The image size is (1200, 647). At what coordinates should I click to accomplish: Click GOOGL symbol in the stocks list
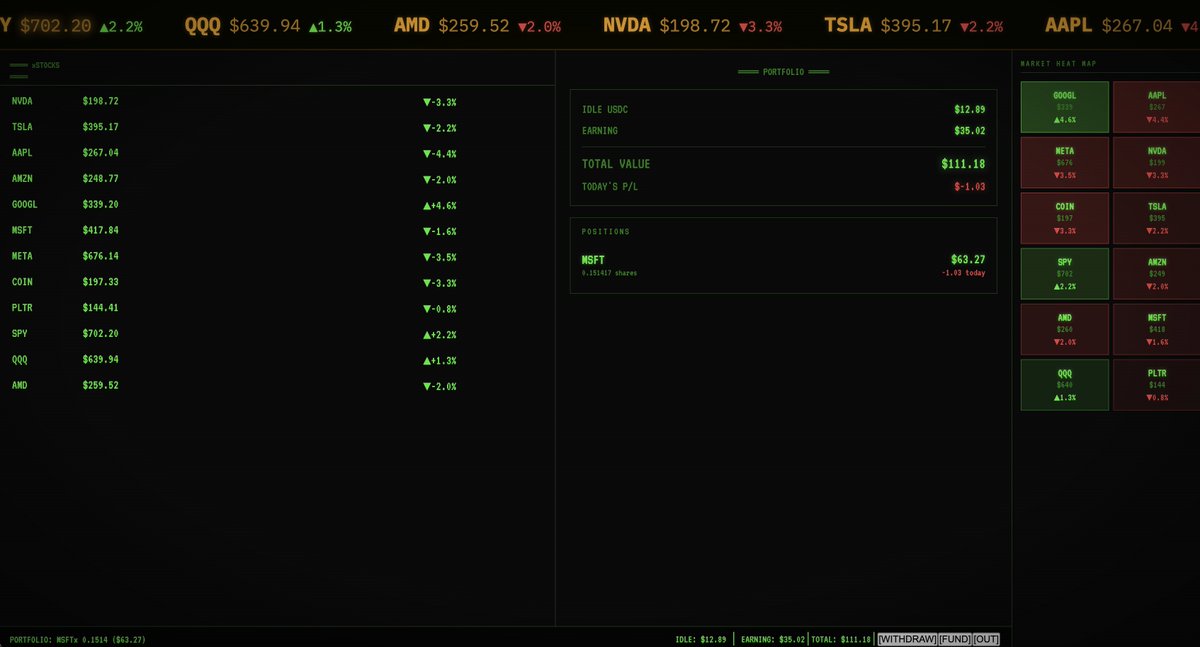point(25,204)
